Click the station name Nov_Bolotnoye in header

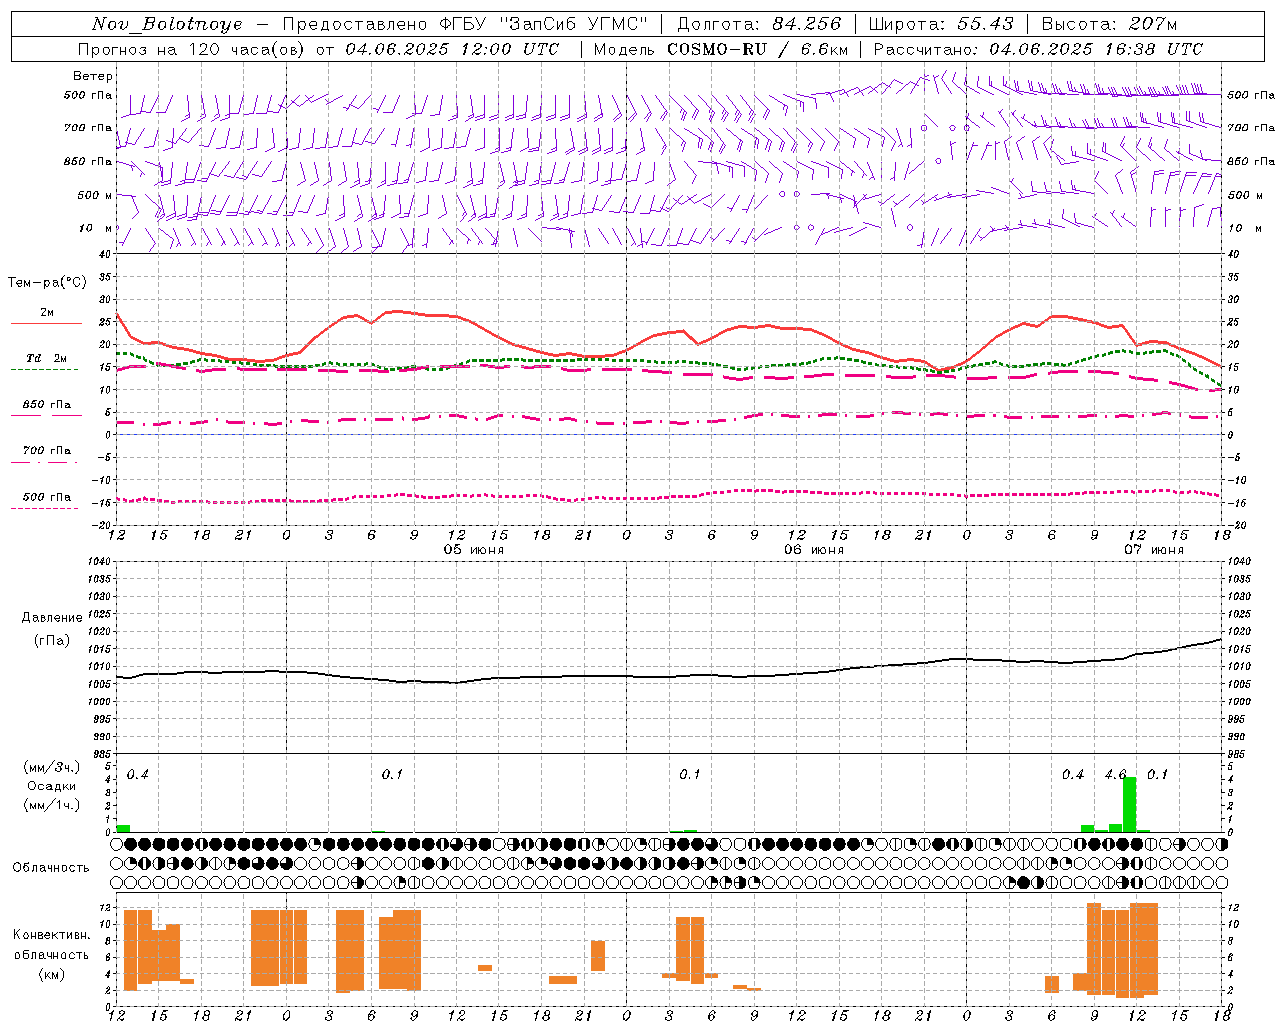click(x=167, y=24)
